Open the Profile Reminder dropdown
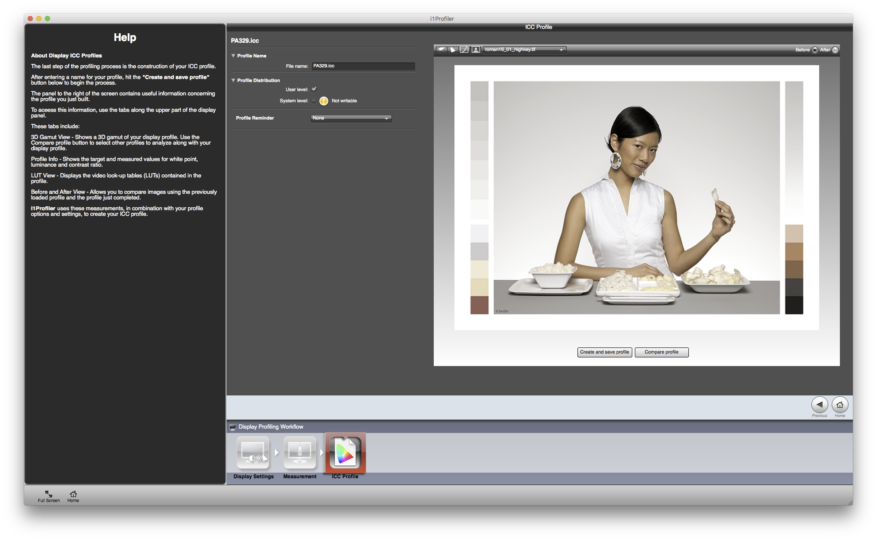Viewport: 877px width, 540px height. [x=350, y=118]
